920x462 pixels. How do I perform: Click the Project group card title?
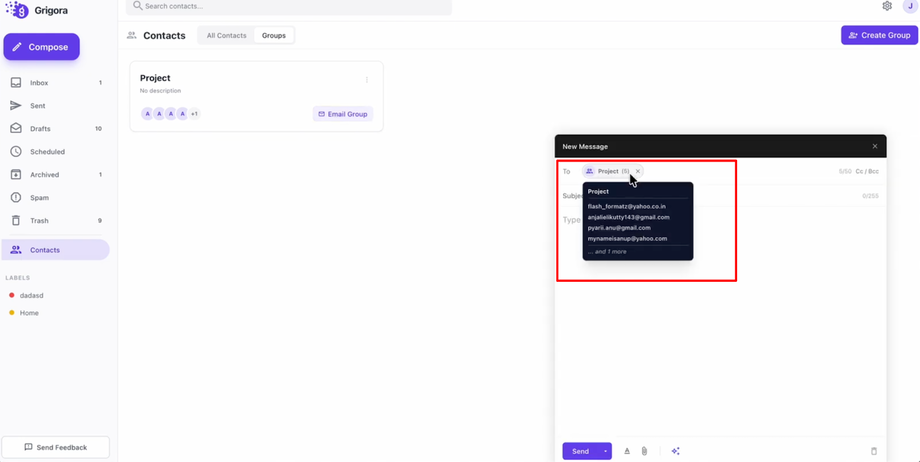tap(155, 78)
